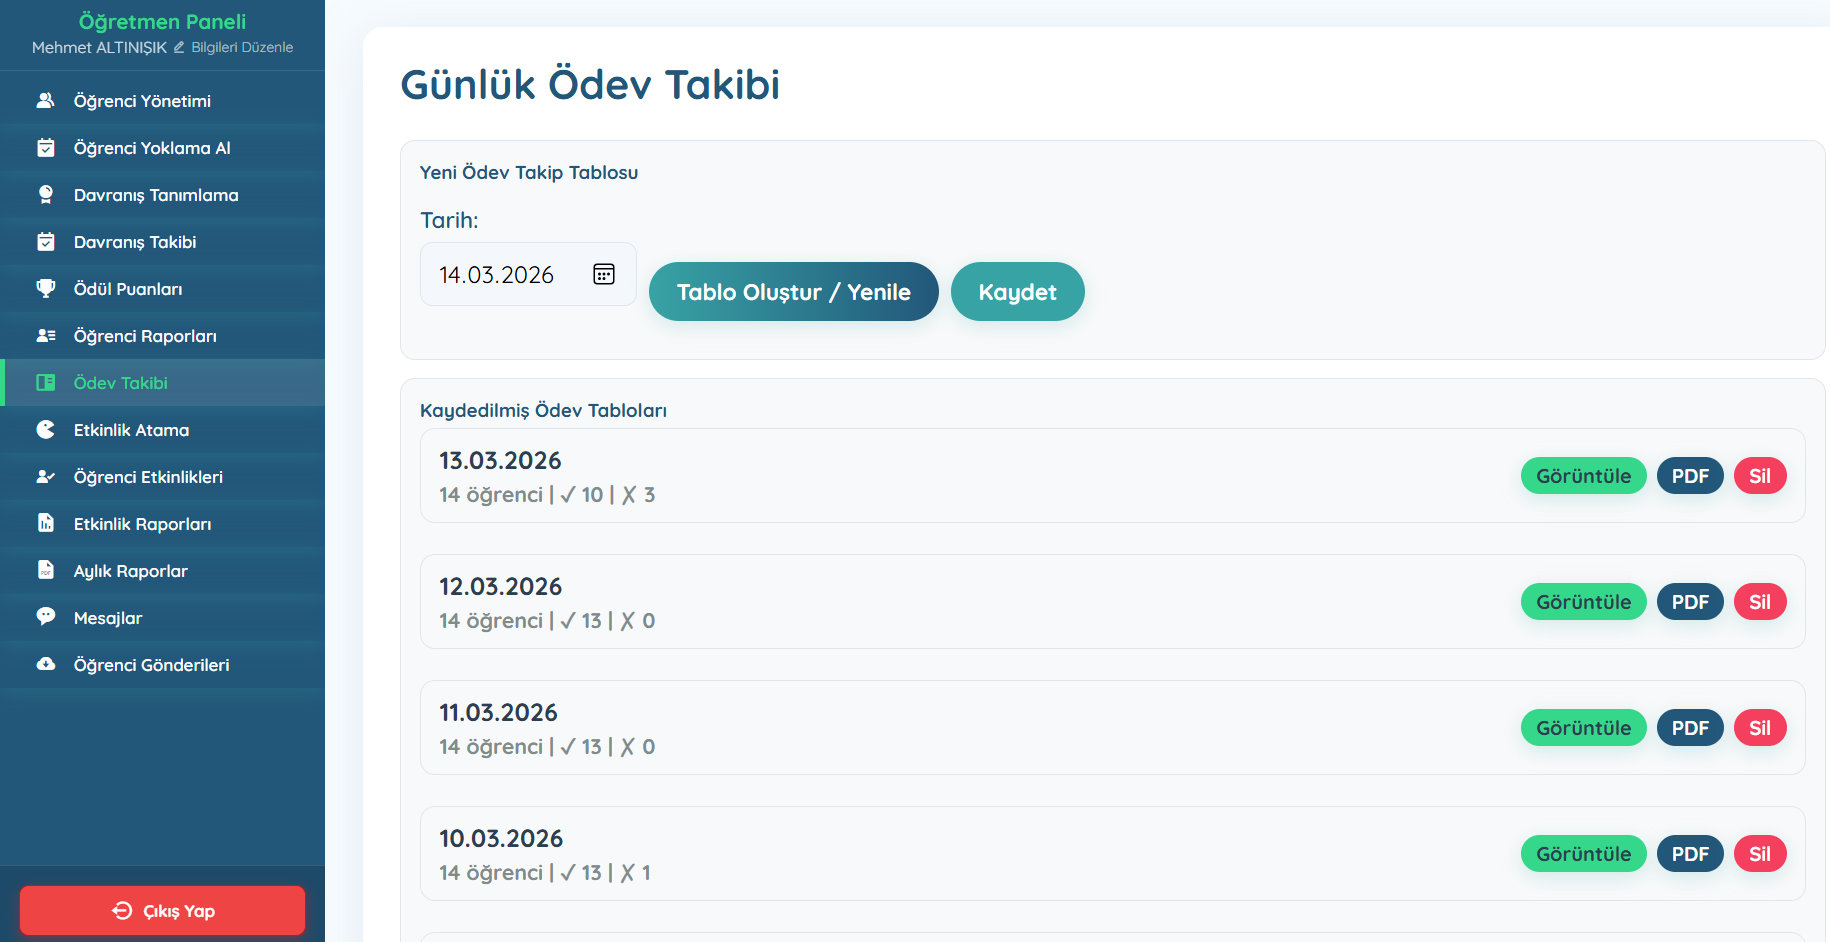Delete the 10.03.2026 table via Sil
Image resolution: width=1830 pixels, height=942 pixels.
(x=1760, y=853)
